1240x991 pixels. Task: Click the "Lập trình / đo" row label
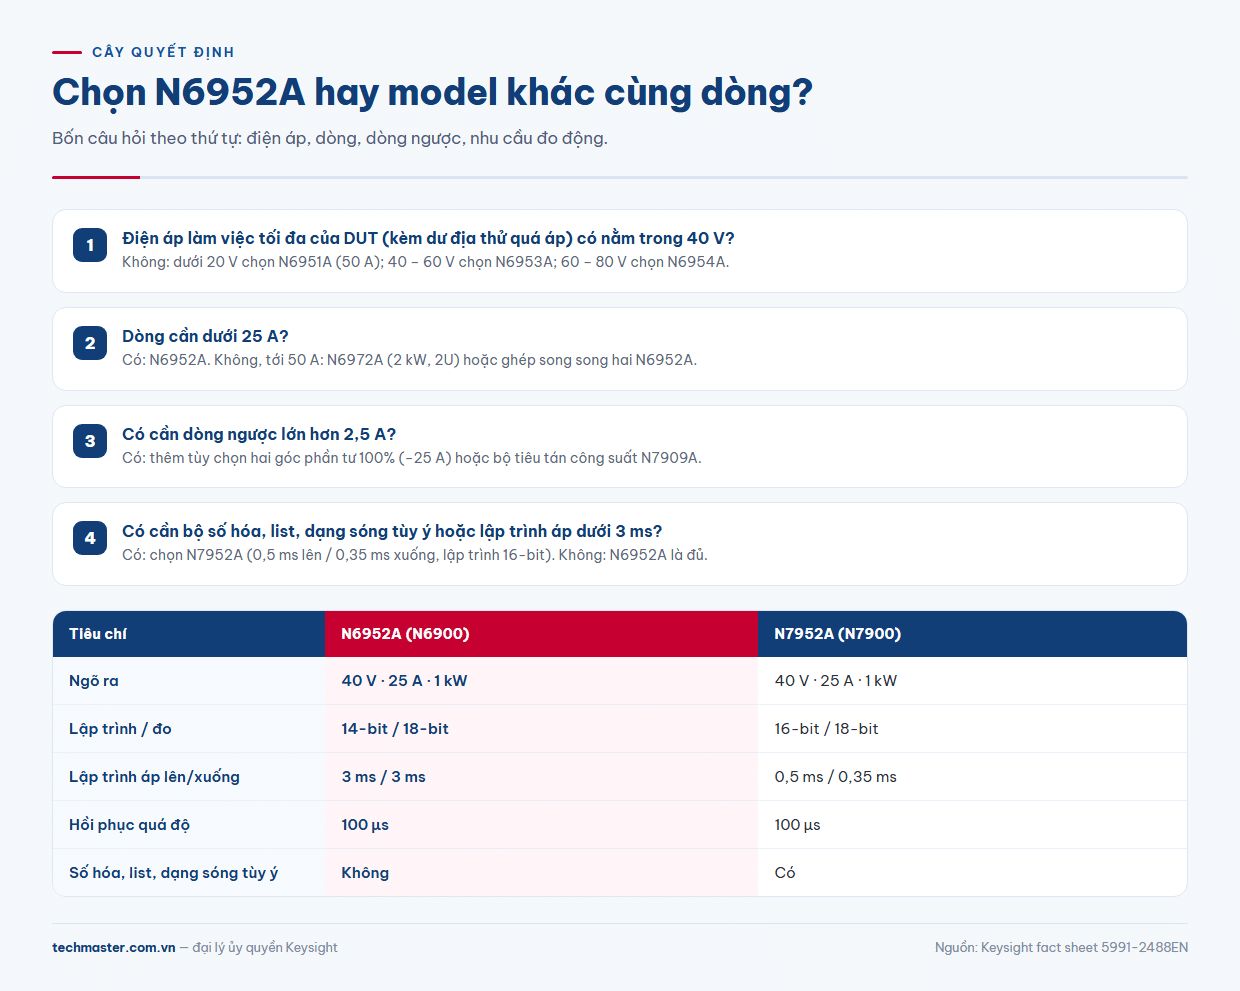click(x=120, y=729)
